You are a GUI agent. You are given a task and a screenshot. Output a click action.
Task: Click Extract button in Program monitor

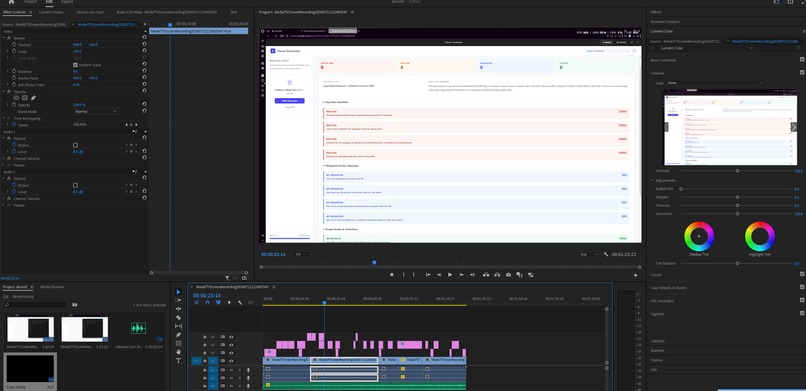coord(497,275)
